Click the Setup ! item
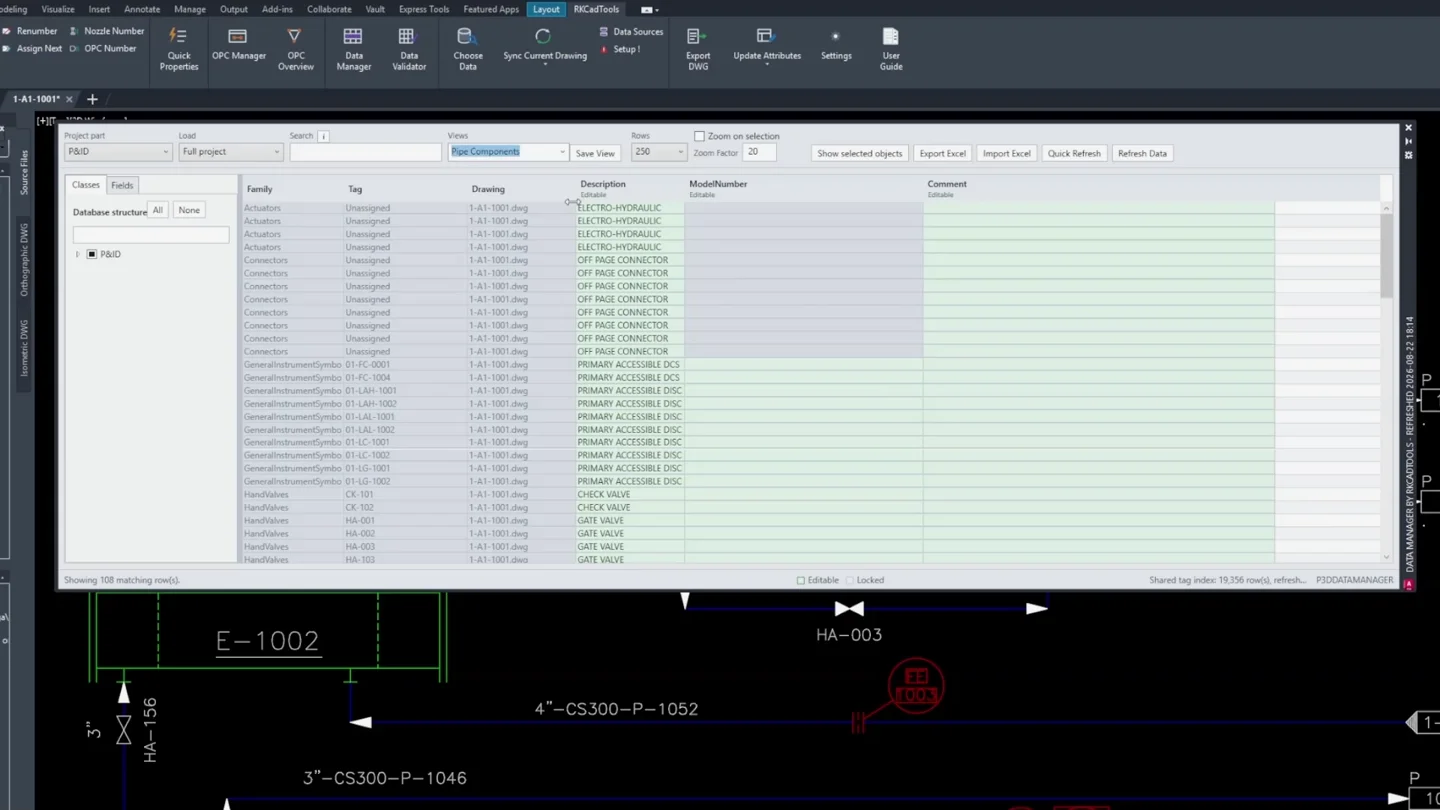 click(620, 49)
